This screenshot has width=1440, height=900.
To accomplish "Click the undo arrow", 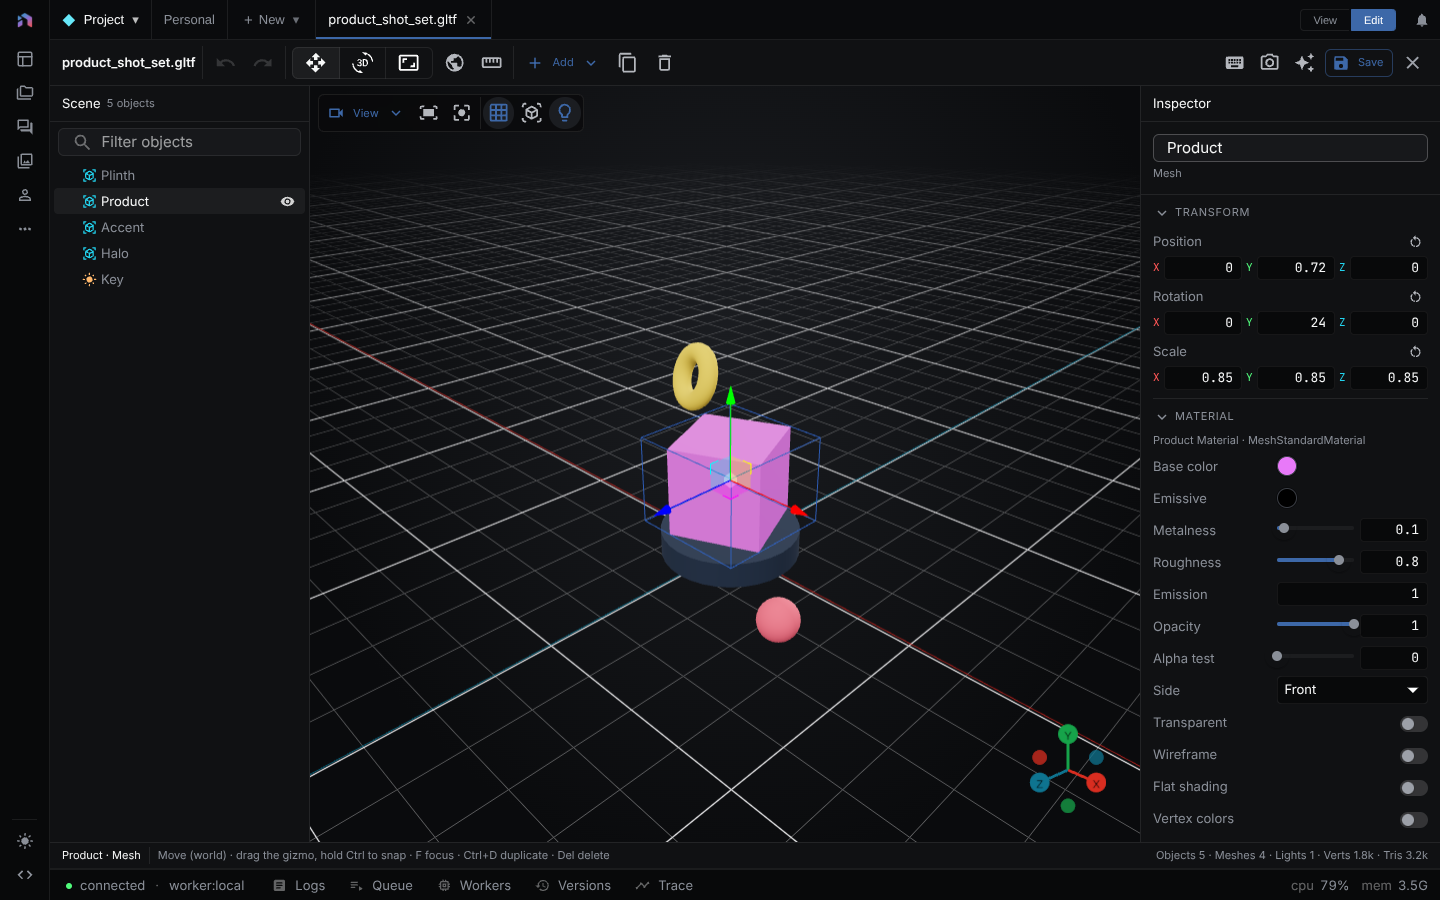I will (226, 63).
